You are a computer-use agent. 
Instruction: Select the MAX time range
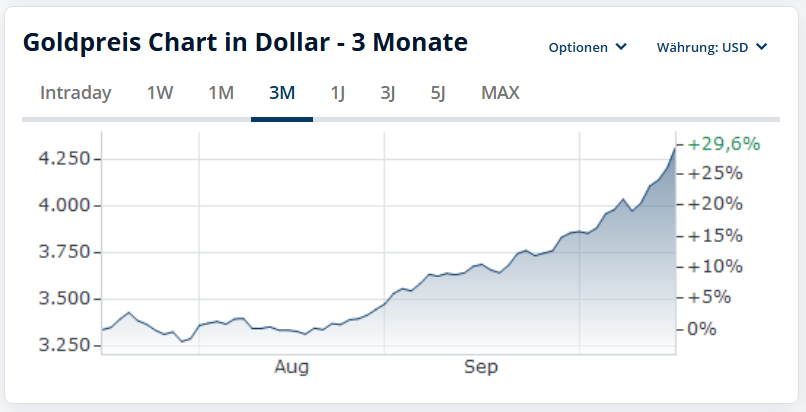pyautogui.click(x=500, y=94)
